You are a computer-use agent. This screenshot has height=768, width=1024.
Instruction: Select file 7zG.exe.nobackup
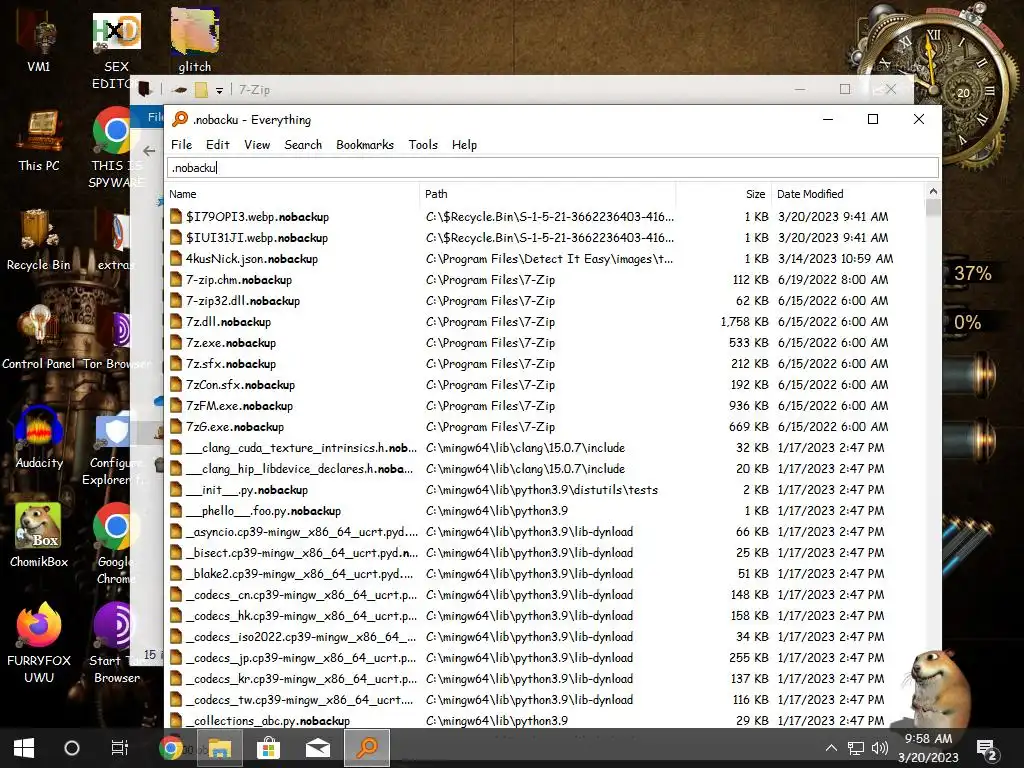pos(234,426)
